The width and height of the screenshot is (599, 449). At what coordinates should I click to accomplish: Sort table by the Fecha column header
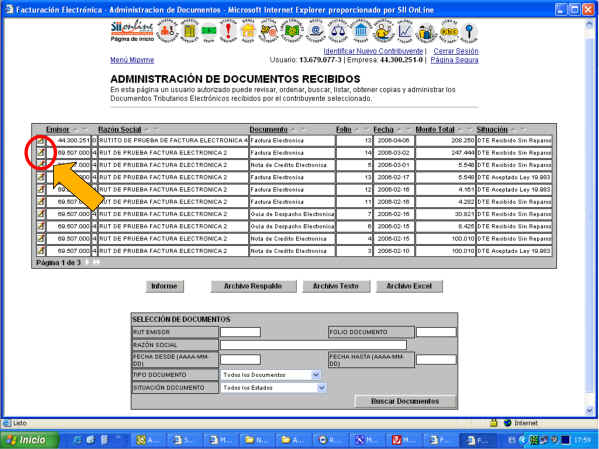tap(383, 130)
